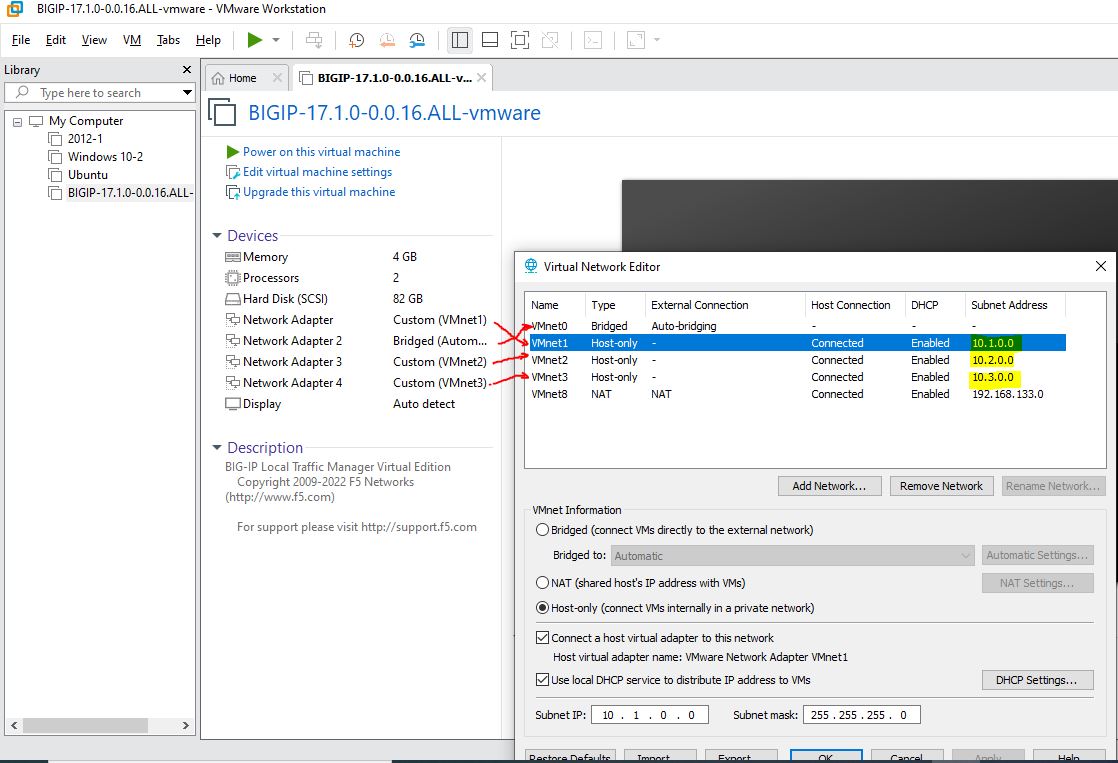Collapse the My Computer tree node
Screen dimensions: 1118x763
18,121
